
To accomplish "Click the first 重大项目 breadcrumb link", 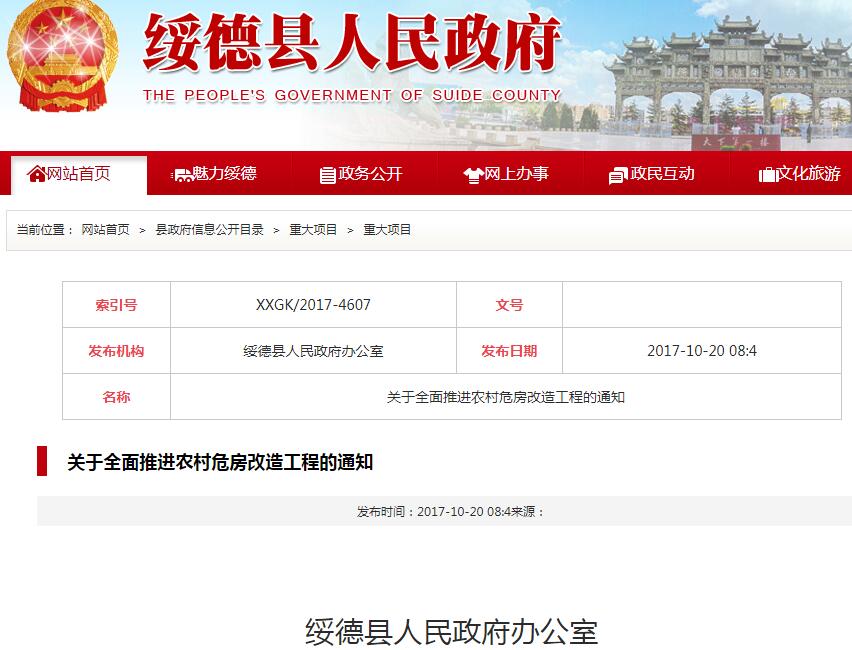I will tap(313, 230).
